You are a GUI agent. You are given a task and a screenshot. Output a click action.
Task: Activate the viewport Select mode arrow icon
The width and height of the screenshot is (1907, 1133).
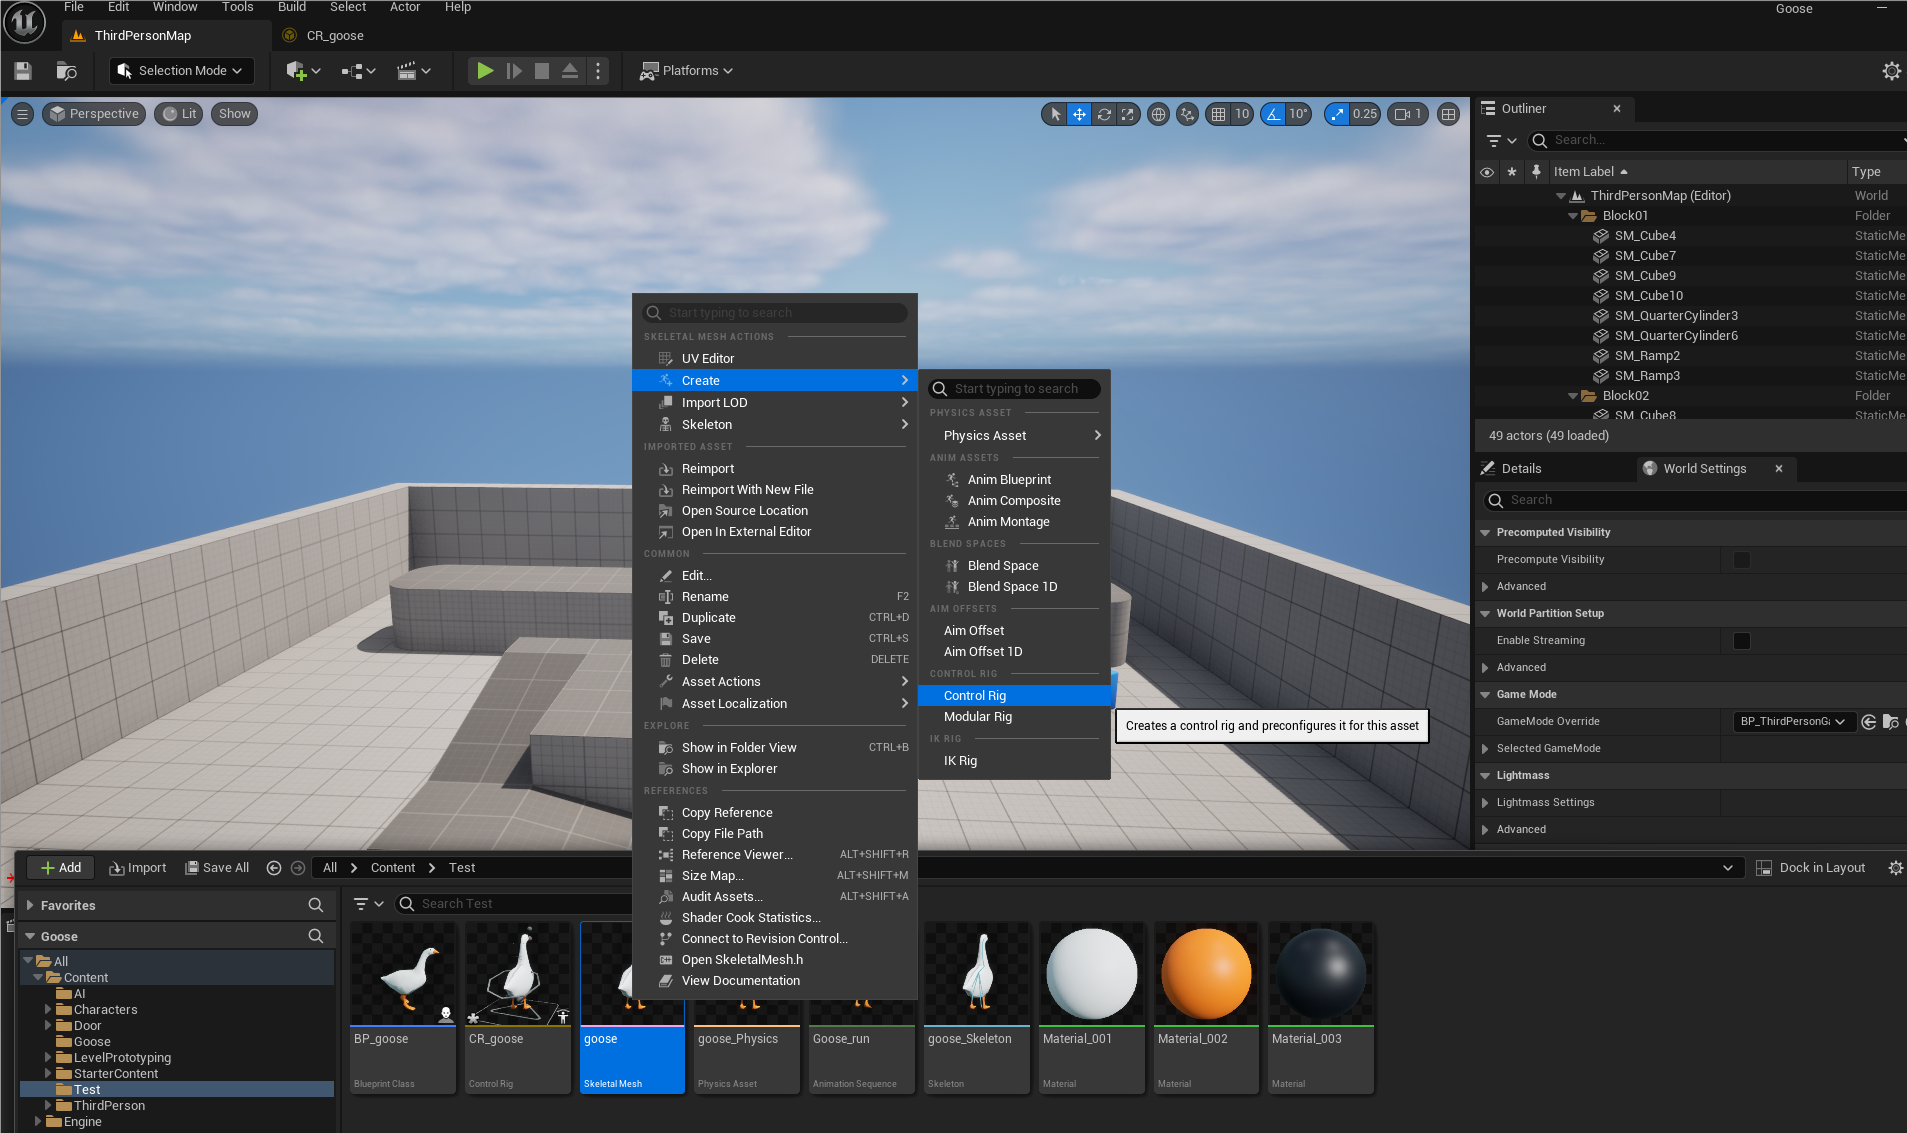1055,114
